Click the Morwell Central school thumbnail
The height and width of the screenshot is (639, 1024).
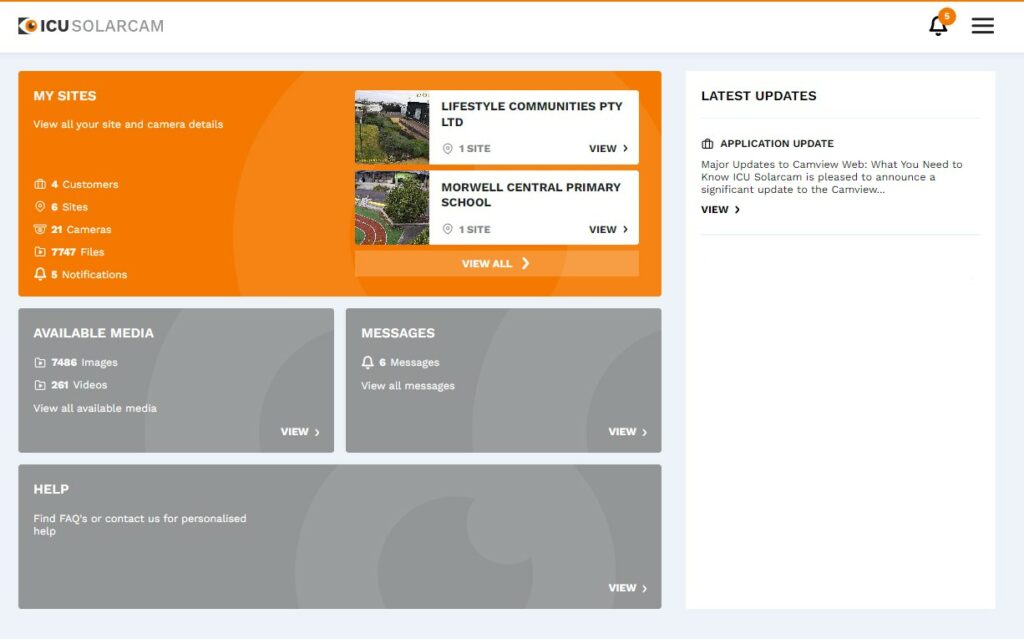(392, 208)
